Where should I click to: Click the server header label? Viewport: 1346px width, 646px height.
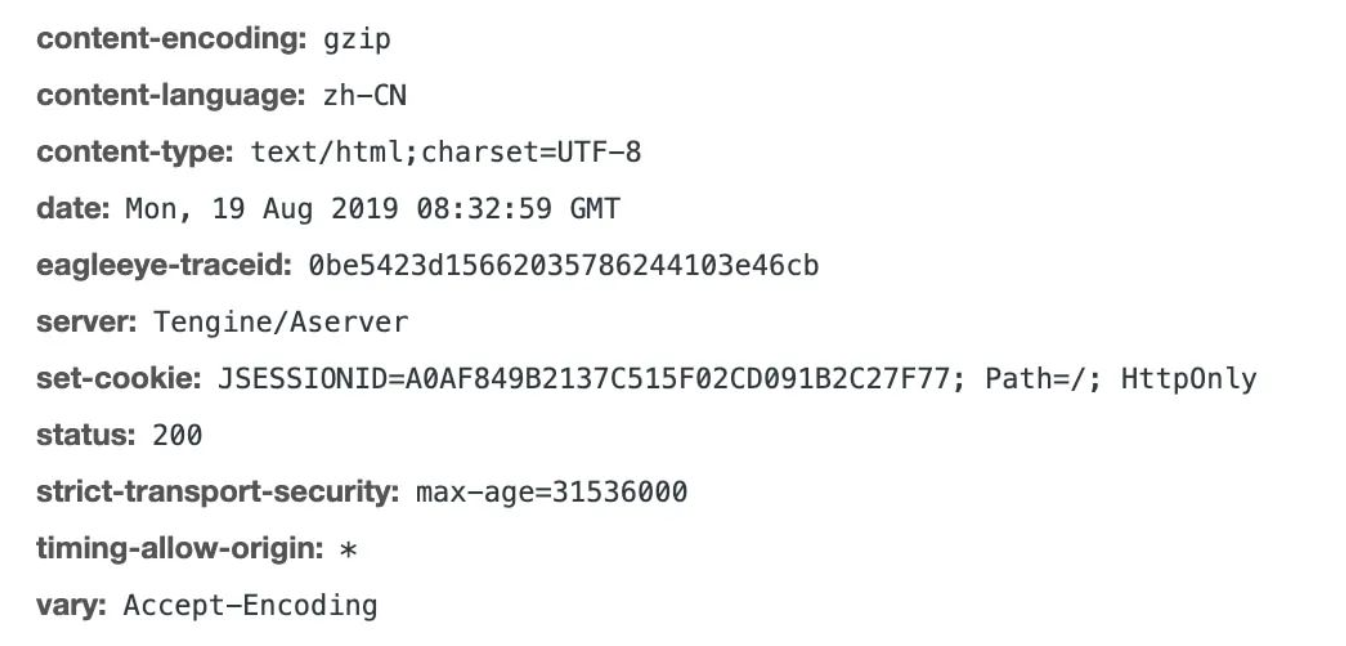point(85,322)
